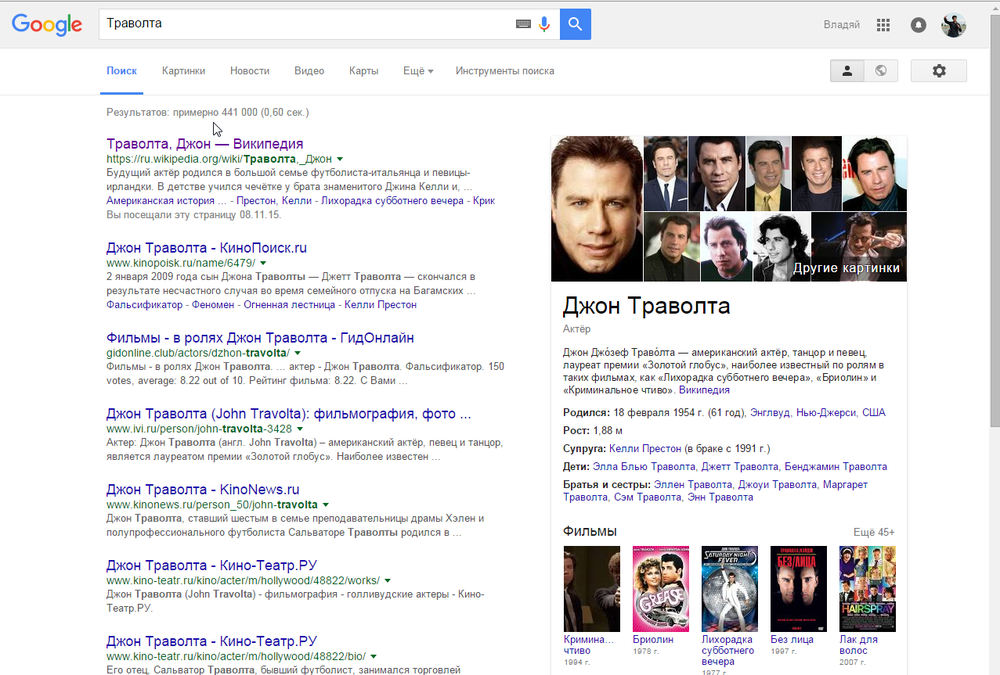Click the Google logo
1000x675 pixels.
47,25
